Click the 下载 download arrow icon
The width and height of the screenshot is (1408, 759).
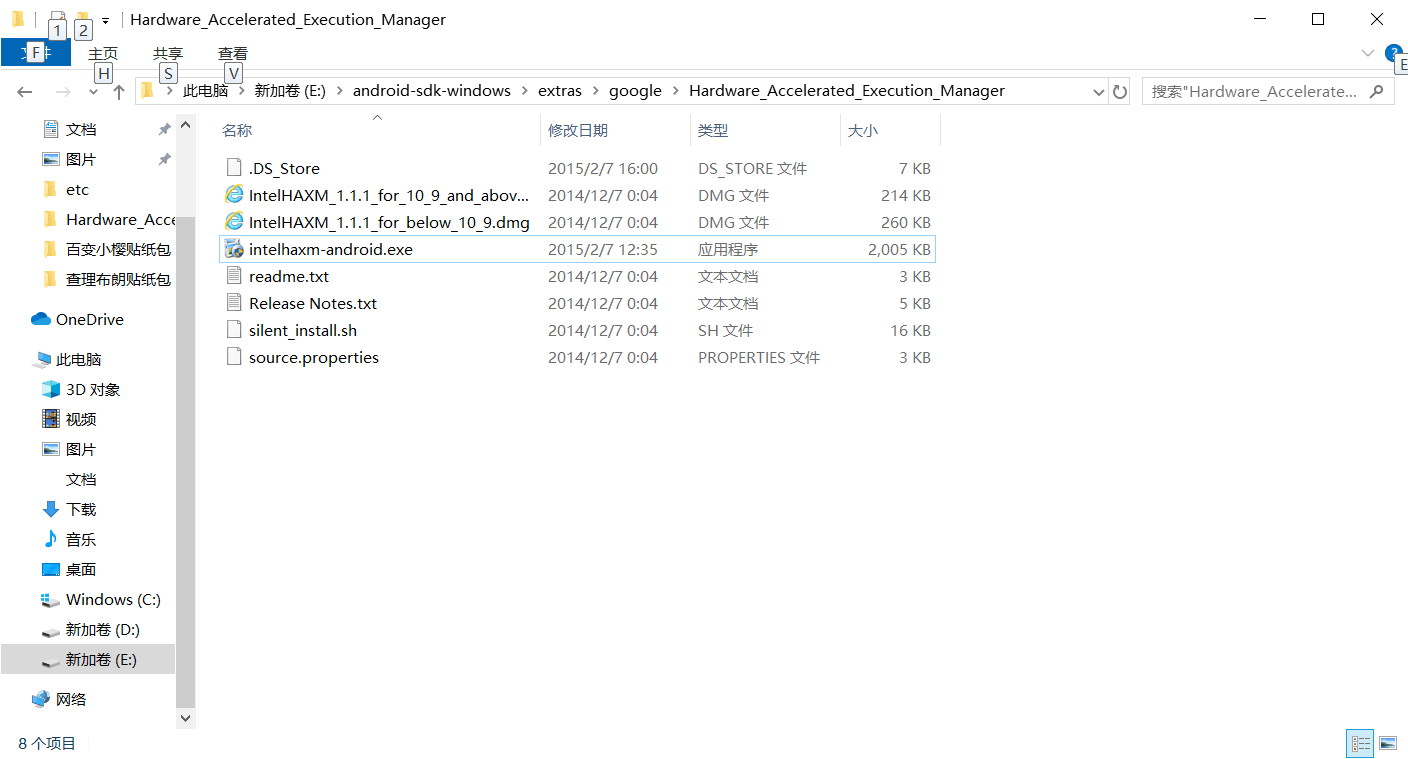tap(51, 509)
